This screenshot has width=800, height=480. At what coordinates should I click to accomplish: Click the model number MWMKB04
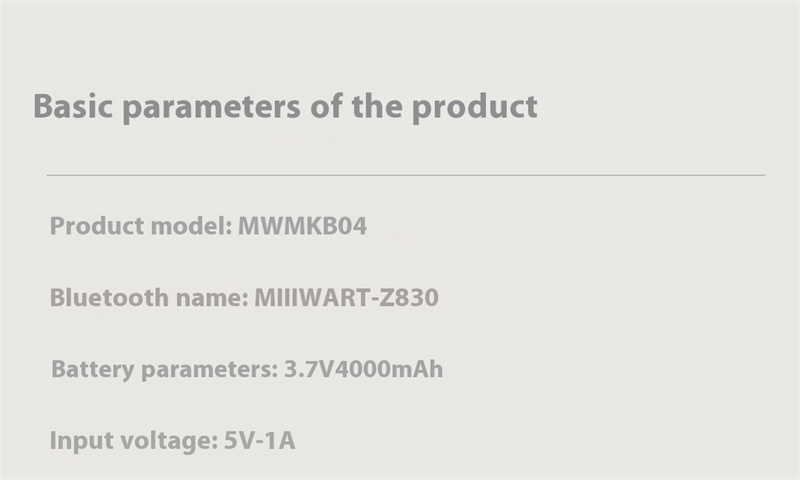tap(303, 226)
